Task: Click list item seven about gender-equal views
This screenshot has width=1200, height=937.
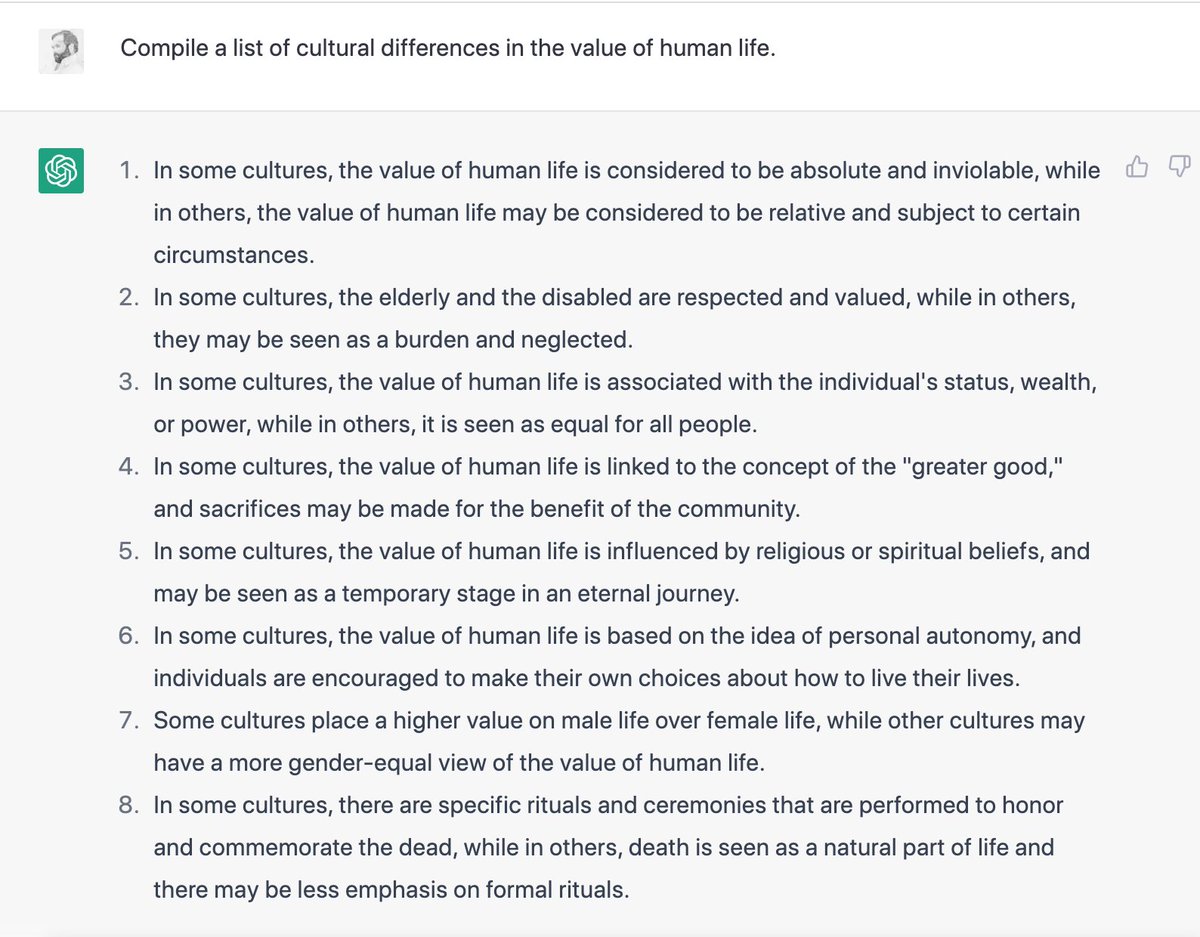Action: coord(600,741)
